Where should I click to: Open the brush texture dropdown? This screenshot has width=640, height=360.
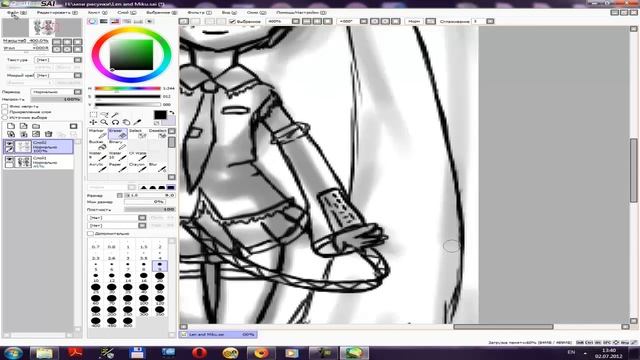click(x=142, y=225)
